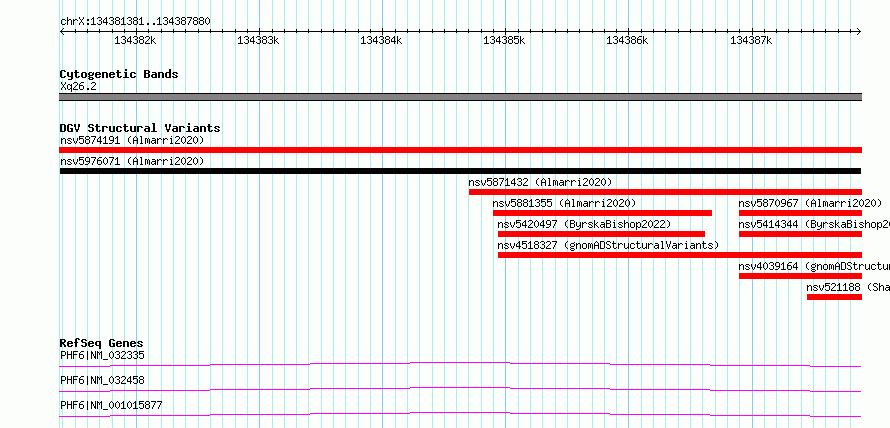Click the nsv5874191 (Almarri2020) label
The width and height of the screenshot is (890, 428).
[132, 140]
